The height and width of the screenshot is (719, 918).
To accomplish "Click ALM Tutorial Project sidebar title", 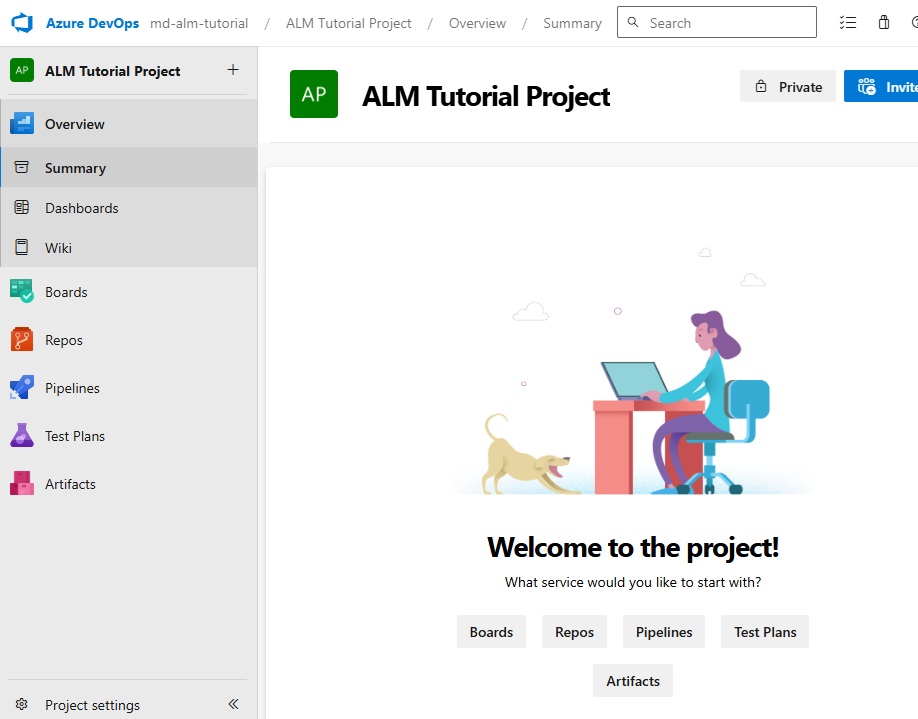I will point(112,71).
